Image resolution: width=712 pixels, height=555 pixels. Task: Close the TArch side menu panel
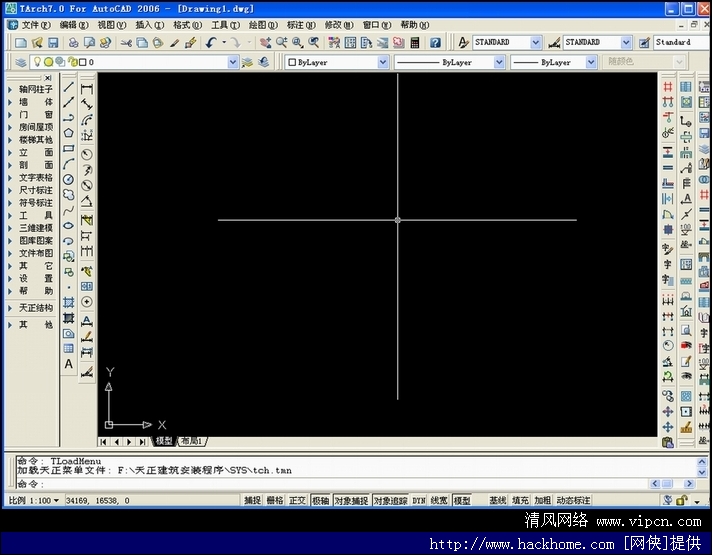pyautogui.click(x=48, y=78)
